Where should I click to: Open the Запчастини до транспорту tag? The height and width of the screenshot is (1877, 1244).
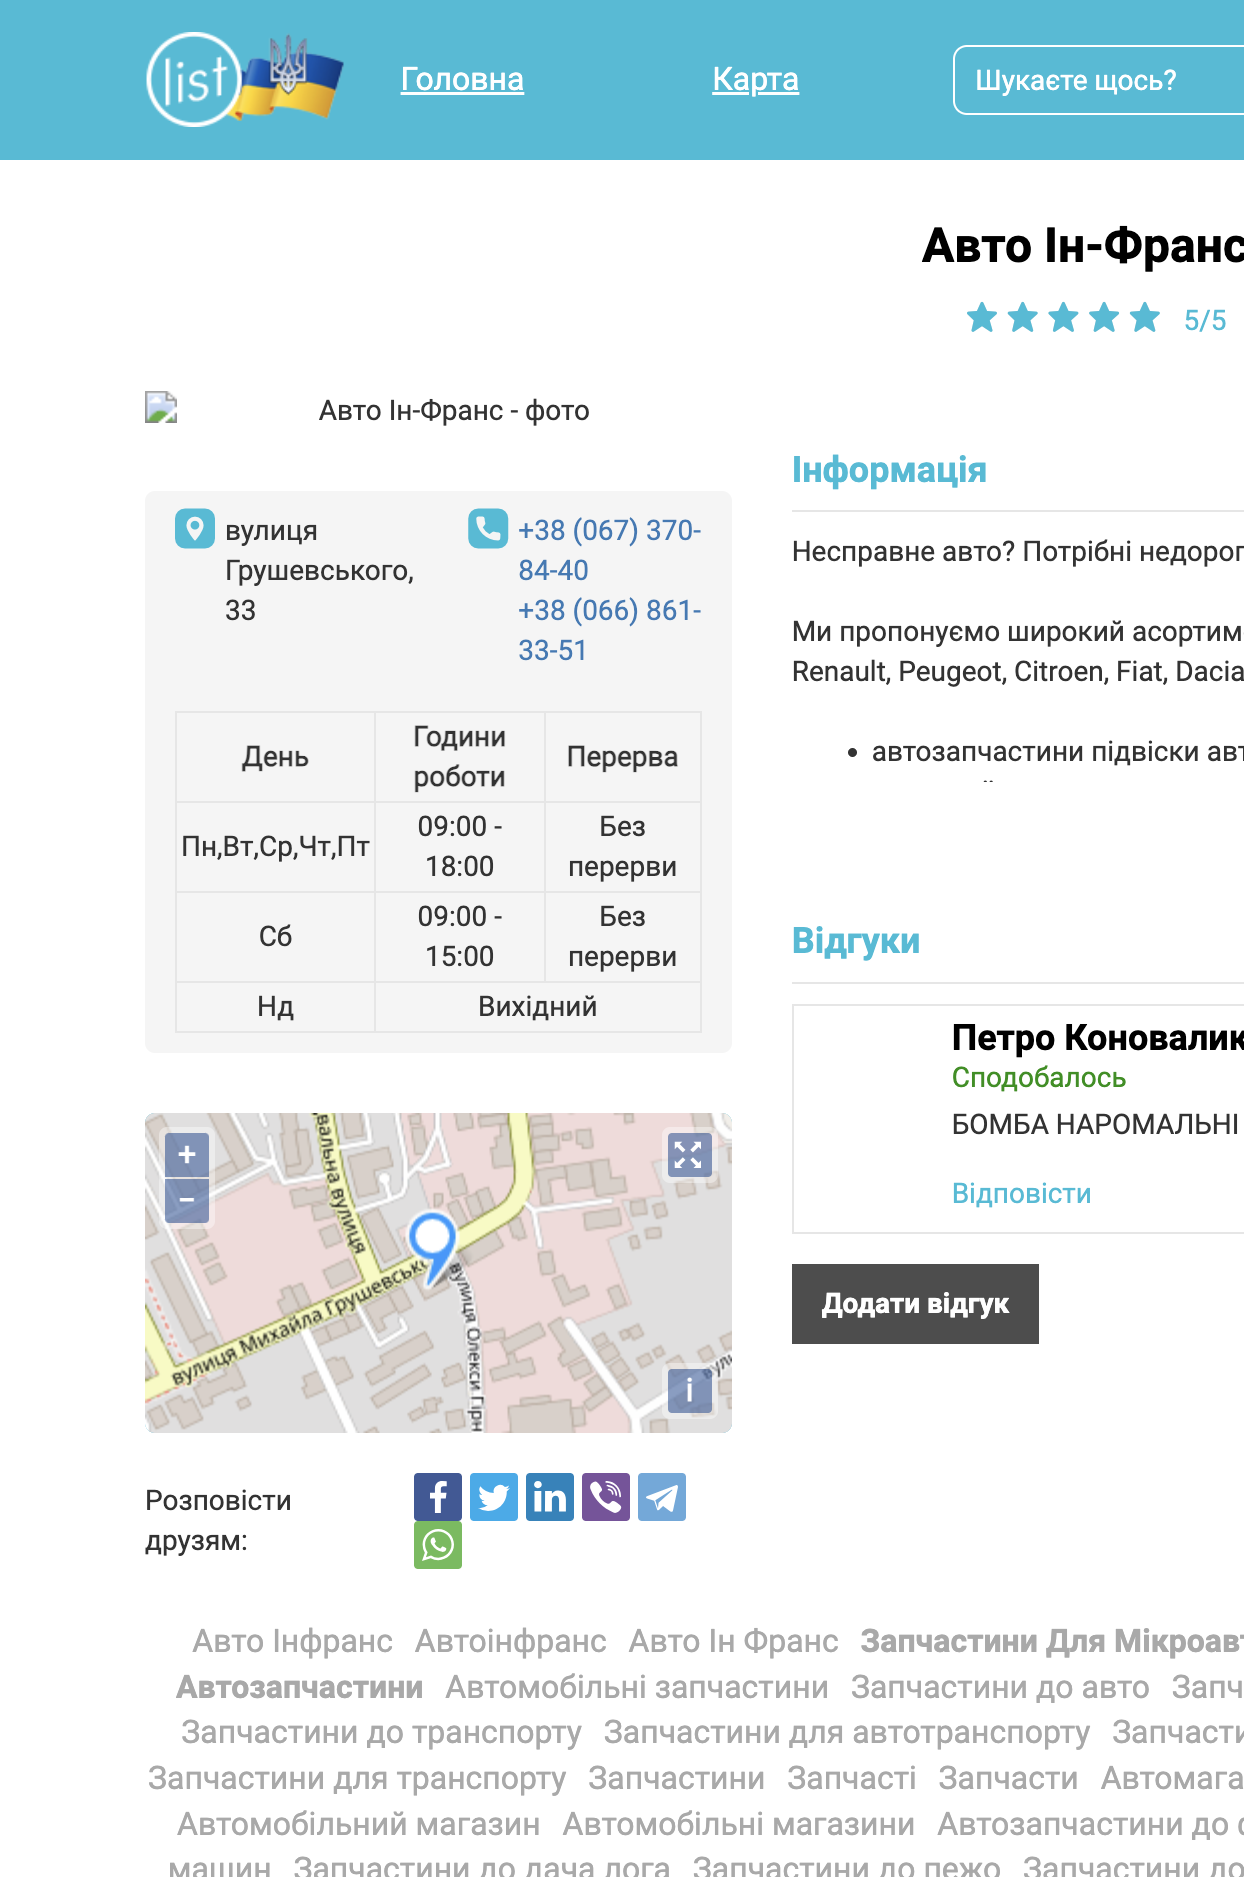pos(381,1732)
